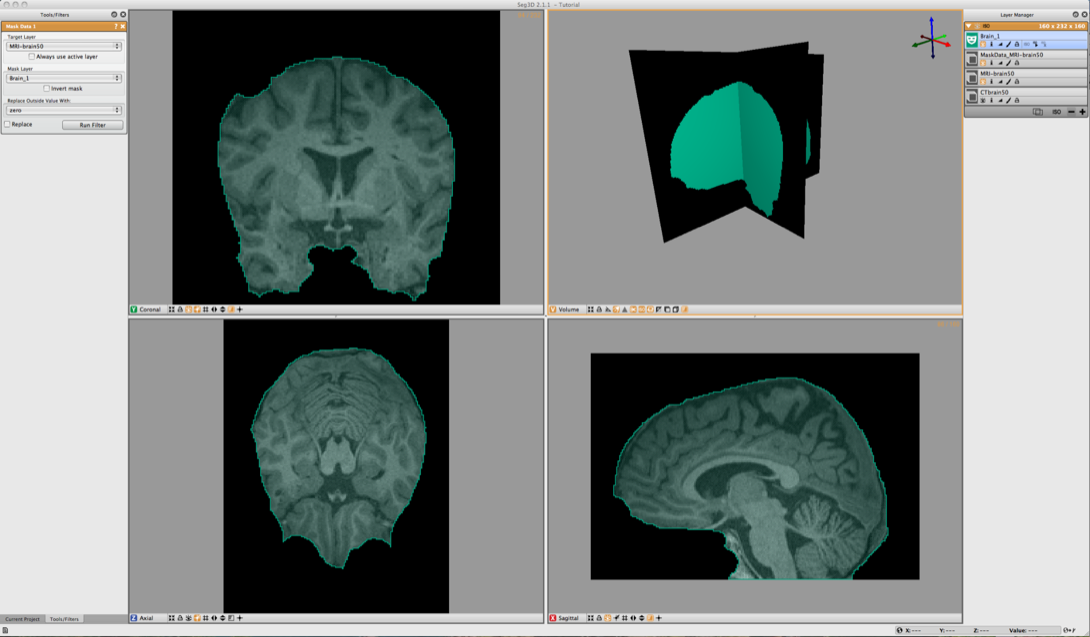Click status message icon in bottom-left corner
1090x637 pixels.
(5, 631)
